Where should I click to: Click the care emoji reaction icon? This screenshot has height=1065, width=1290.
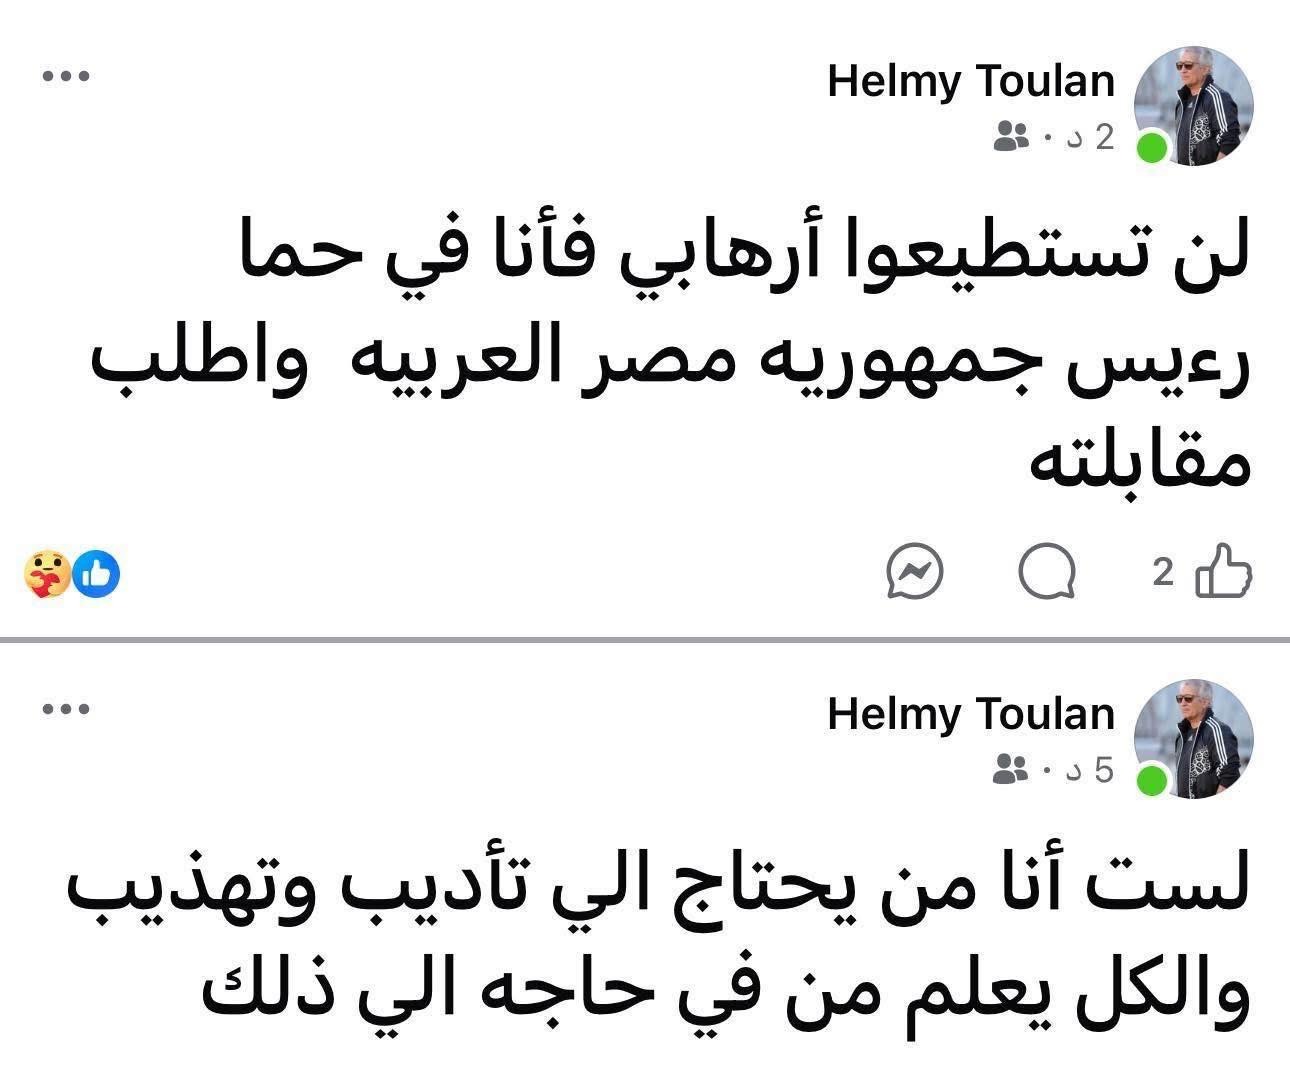[47, 574]
